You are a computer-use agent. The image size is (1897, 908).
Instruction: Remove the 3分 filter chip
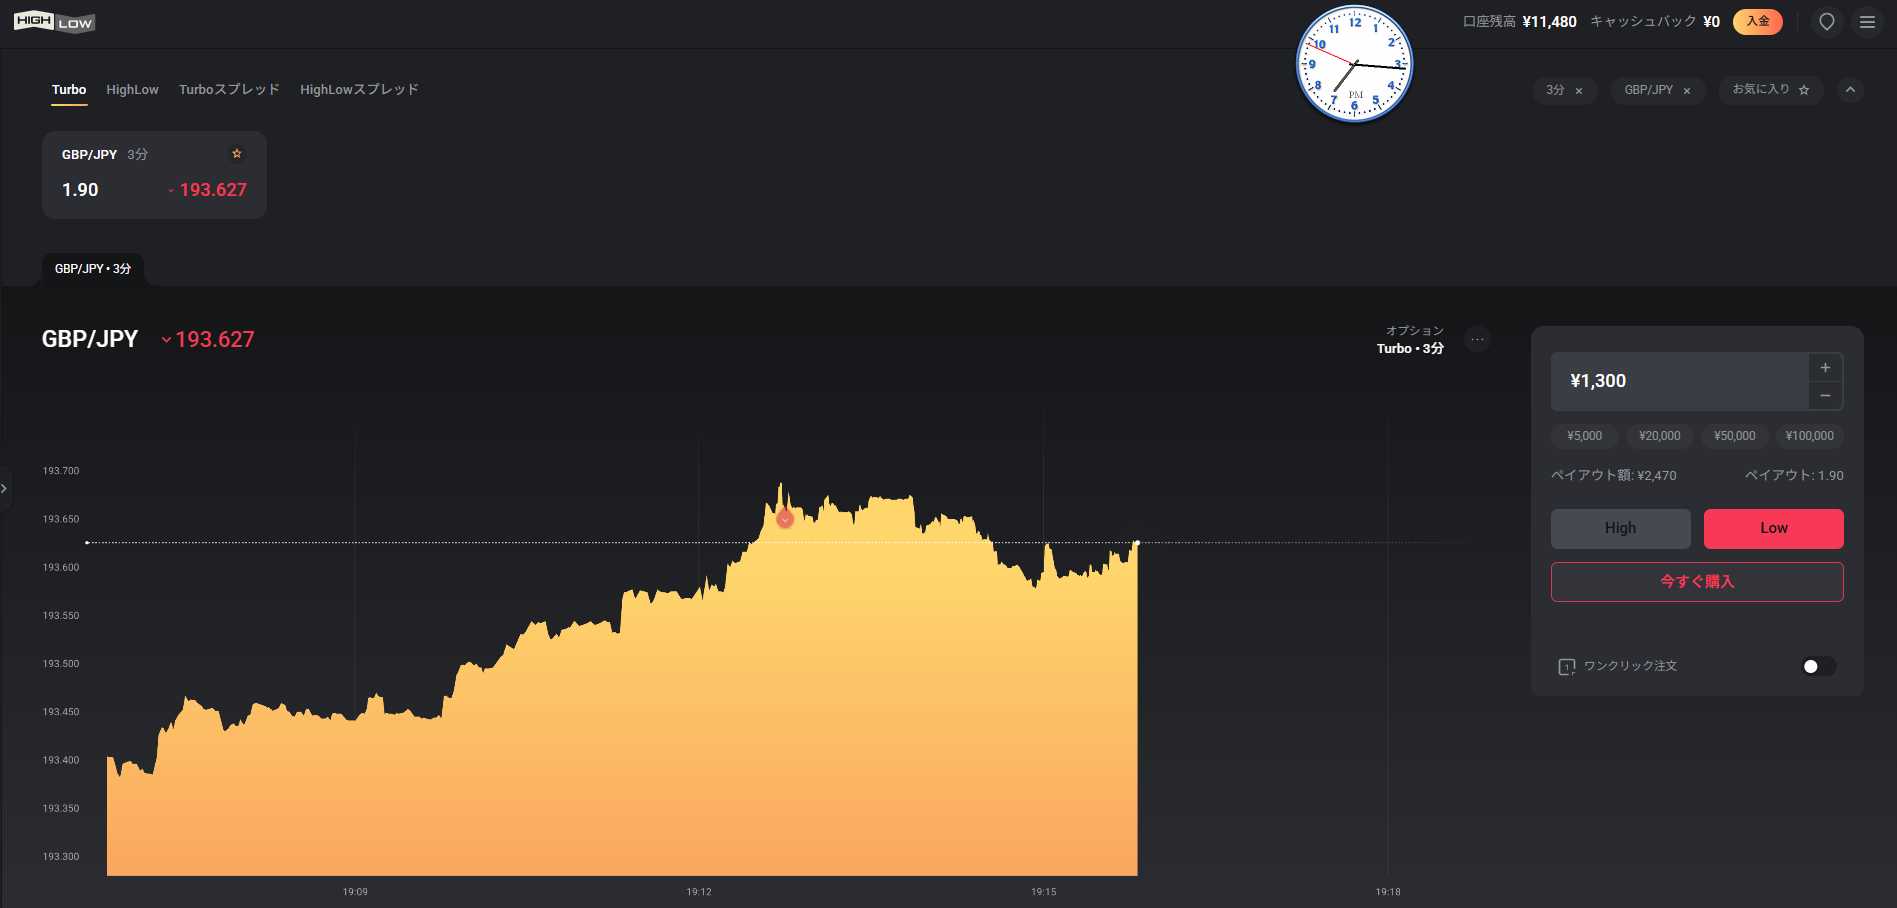1579,91
